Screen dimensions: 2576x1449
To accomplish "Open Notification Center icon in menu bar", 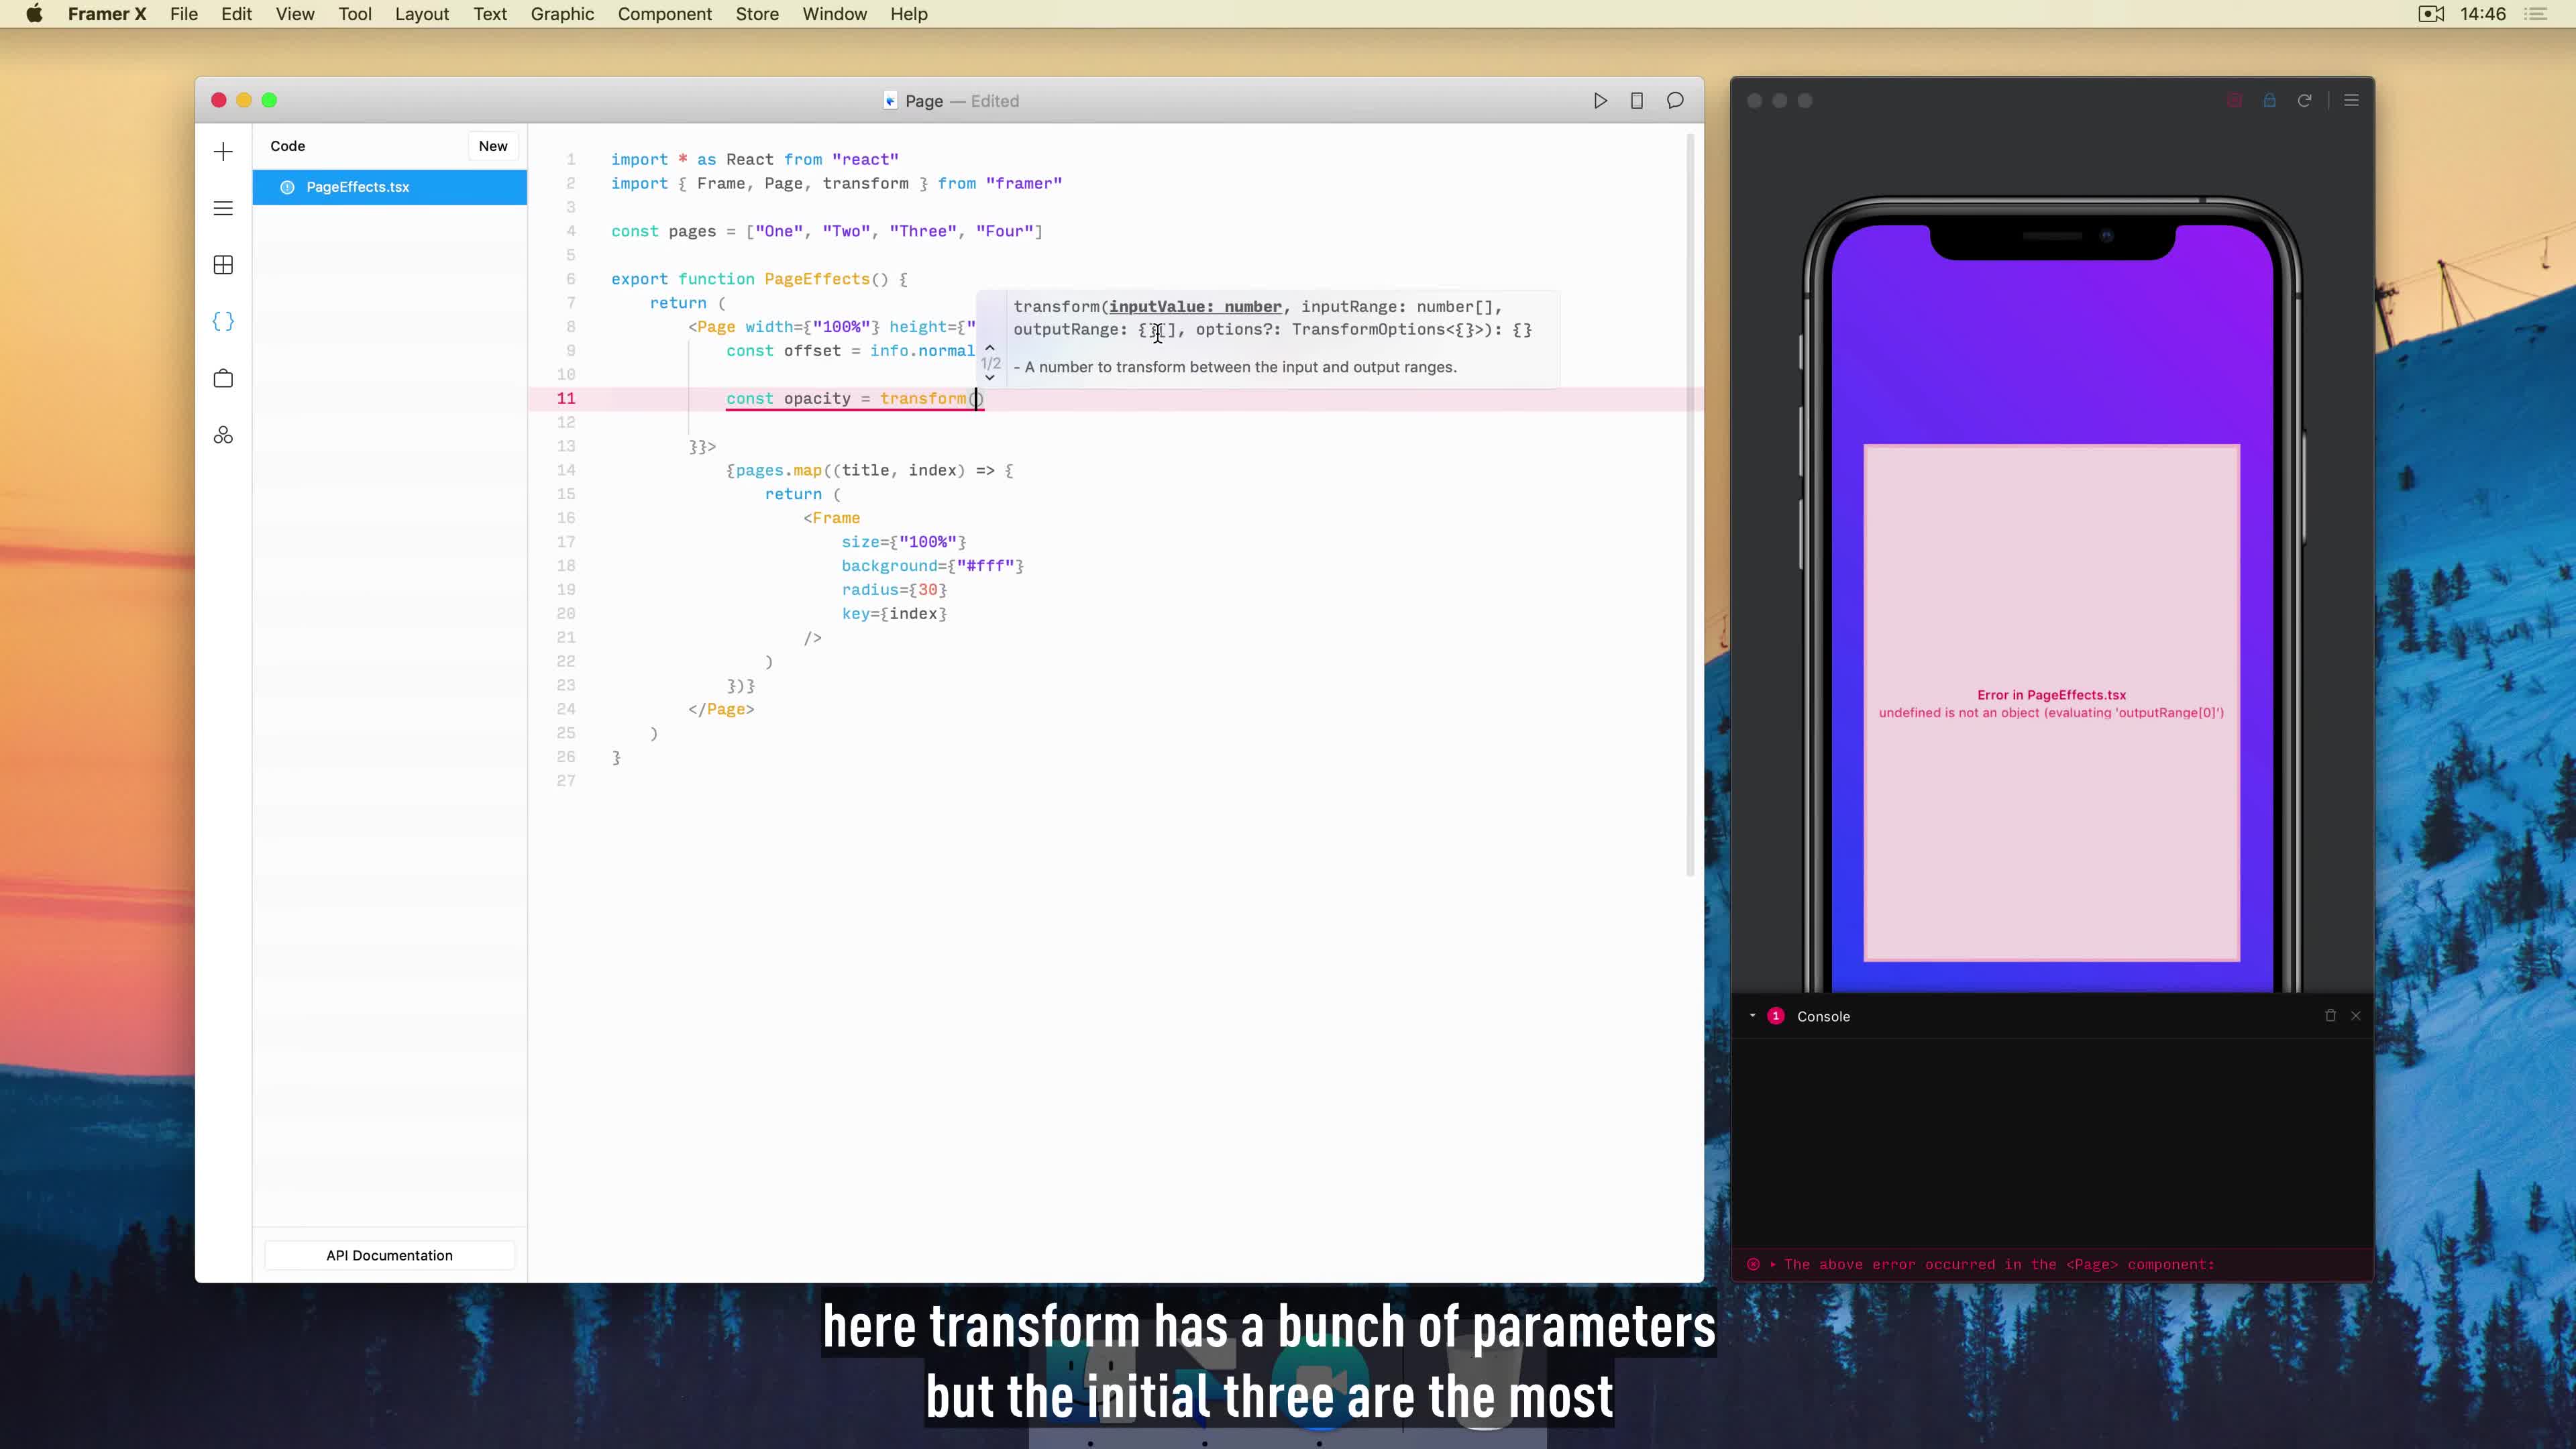I will click(x=2536, y=14).
